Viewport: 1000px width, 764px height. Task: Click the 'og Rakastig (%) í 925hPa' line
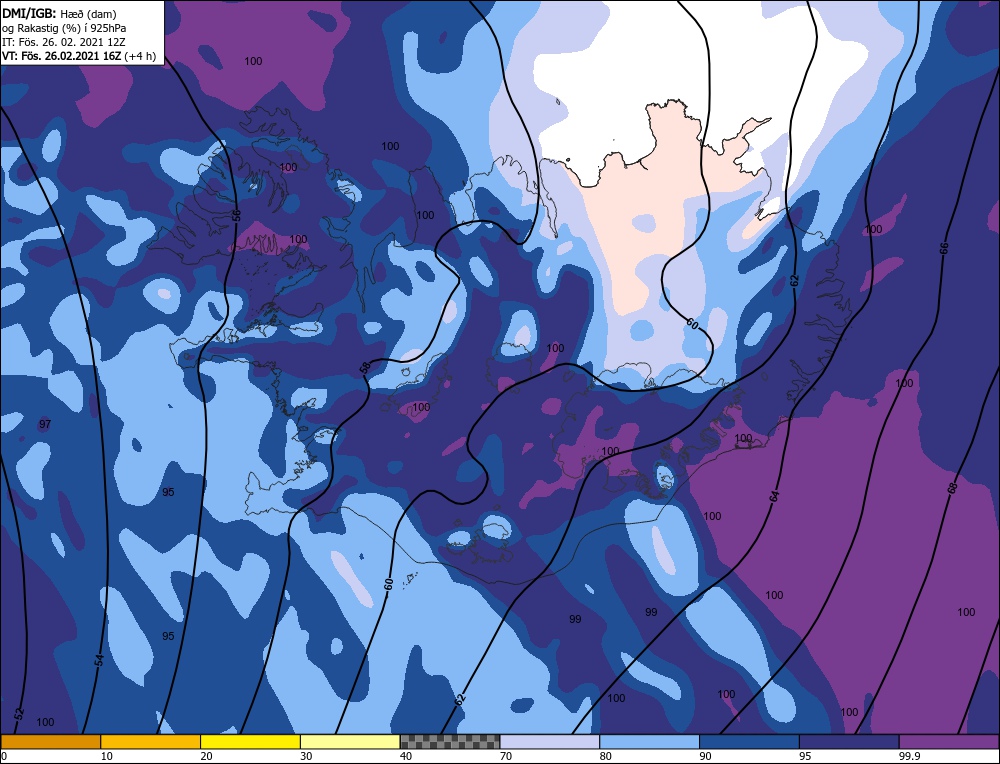coord(64,28)
